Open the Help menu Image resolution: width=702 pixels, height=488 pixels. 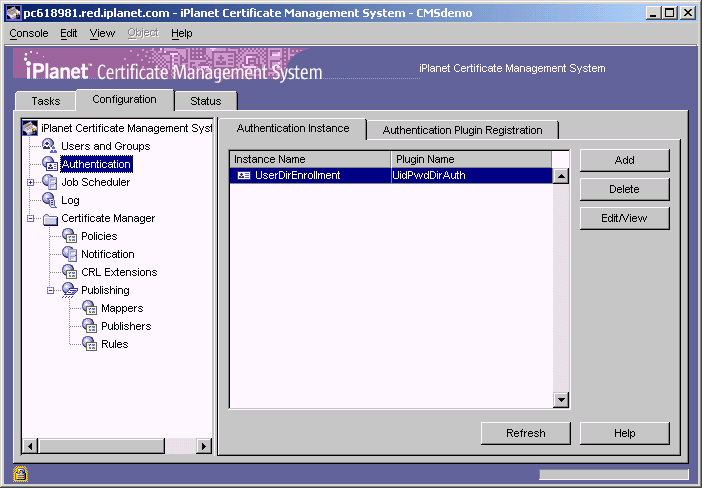click(181, 34)
